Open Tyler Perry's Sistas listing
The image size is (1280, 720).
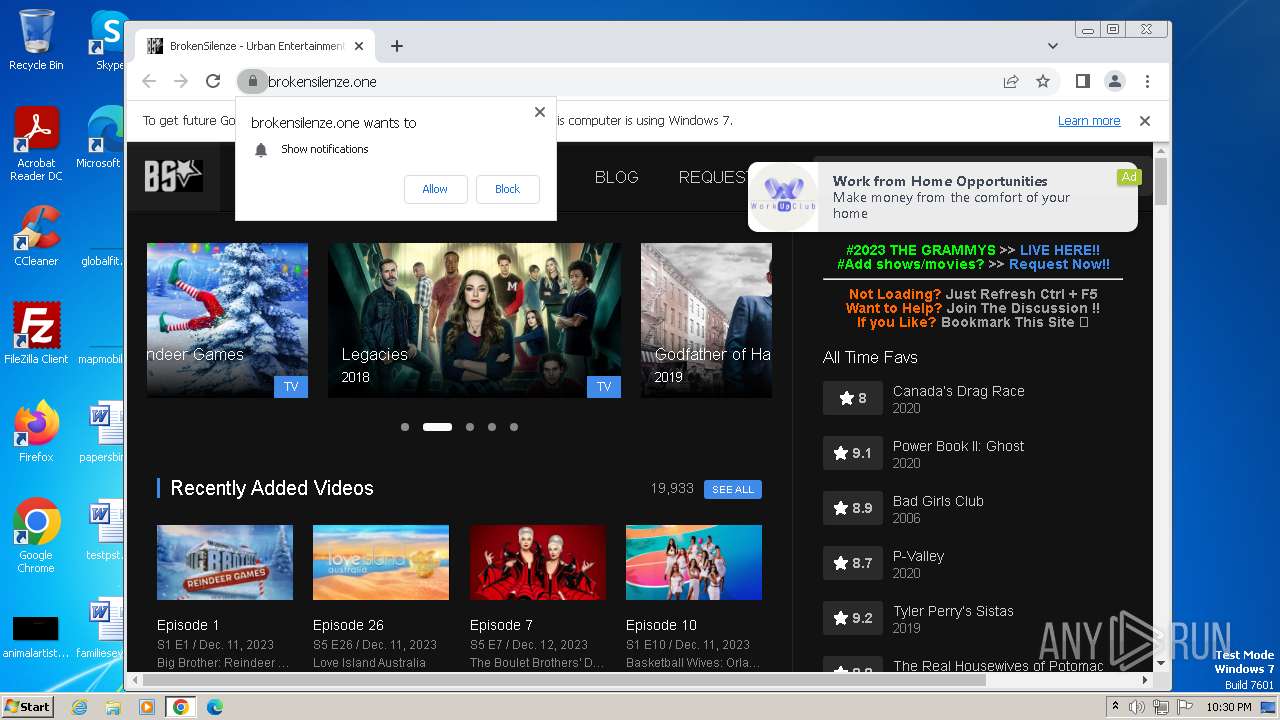pyautogui.click(x=953, y=611)
